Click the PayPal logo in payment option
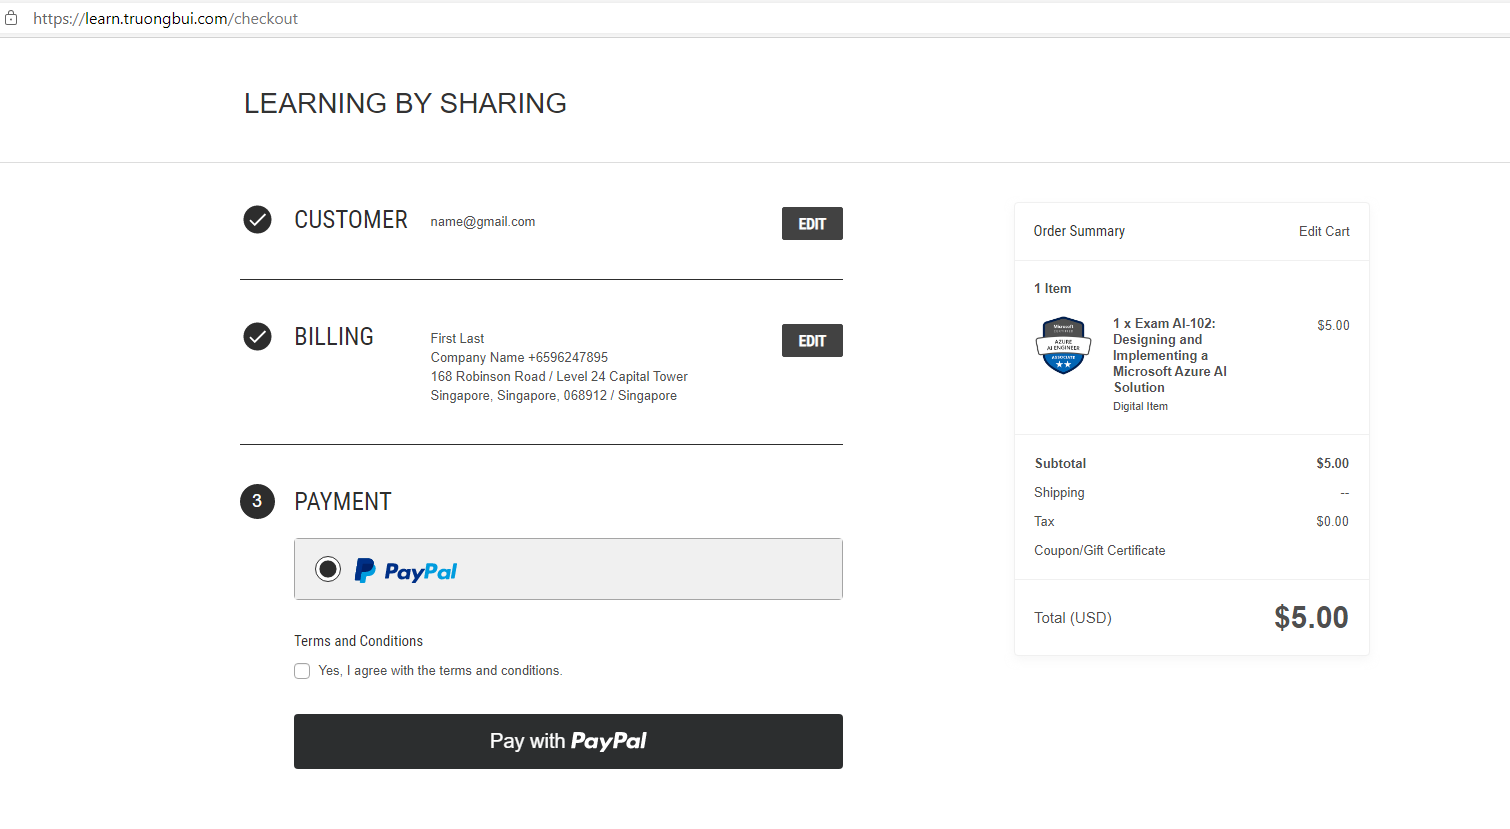Image resolution: width=1510 pixels, height=829 pixels. (x=406, y=570)
